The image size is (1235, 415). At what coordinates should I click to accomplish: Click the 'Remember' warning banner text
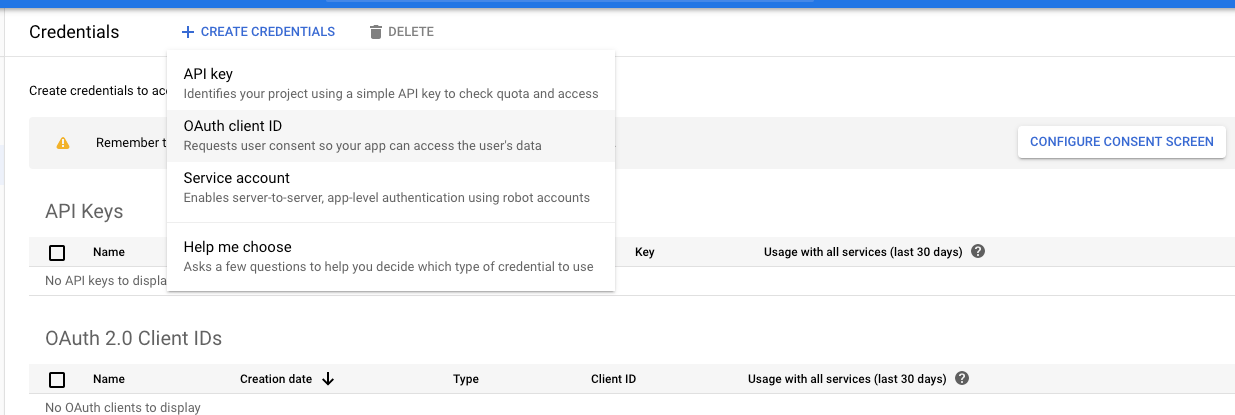coord(131,142)
